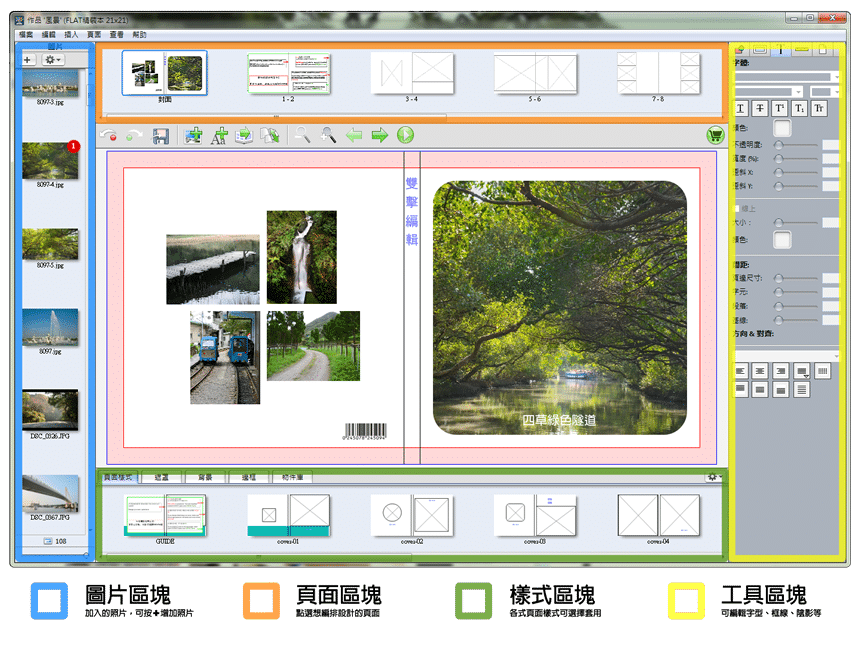Screen dimensions: 860x646
Task: Toggle the underline text style button
Action: coord(740,109)
